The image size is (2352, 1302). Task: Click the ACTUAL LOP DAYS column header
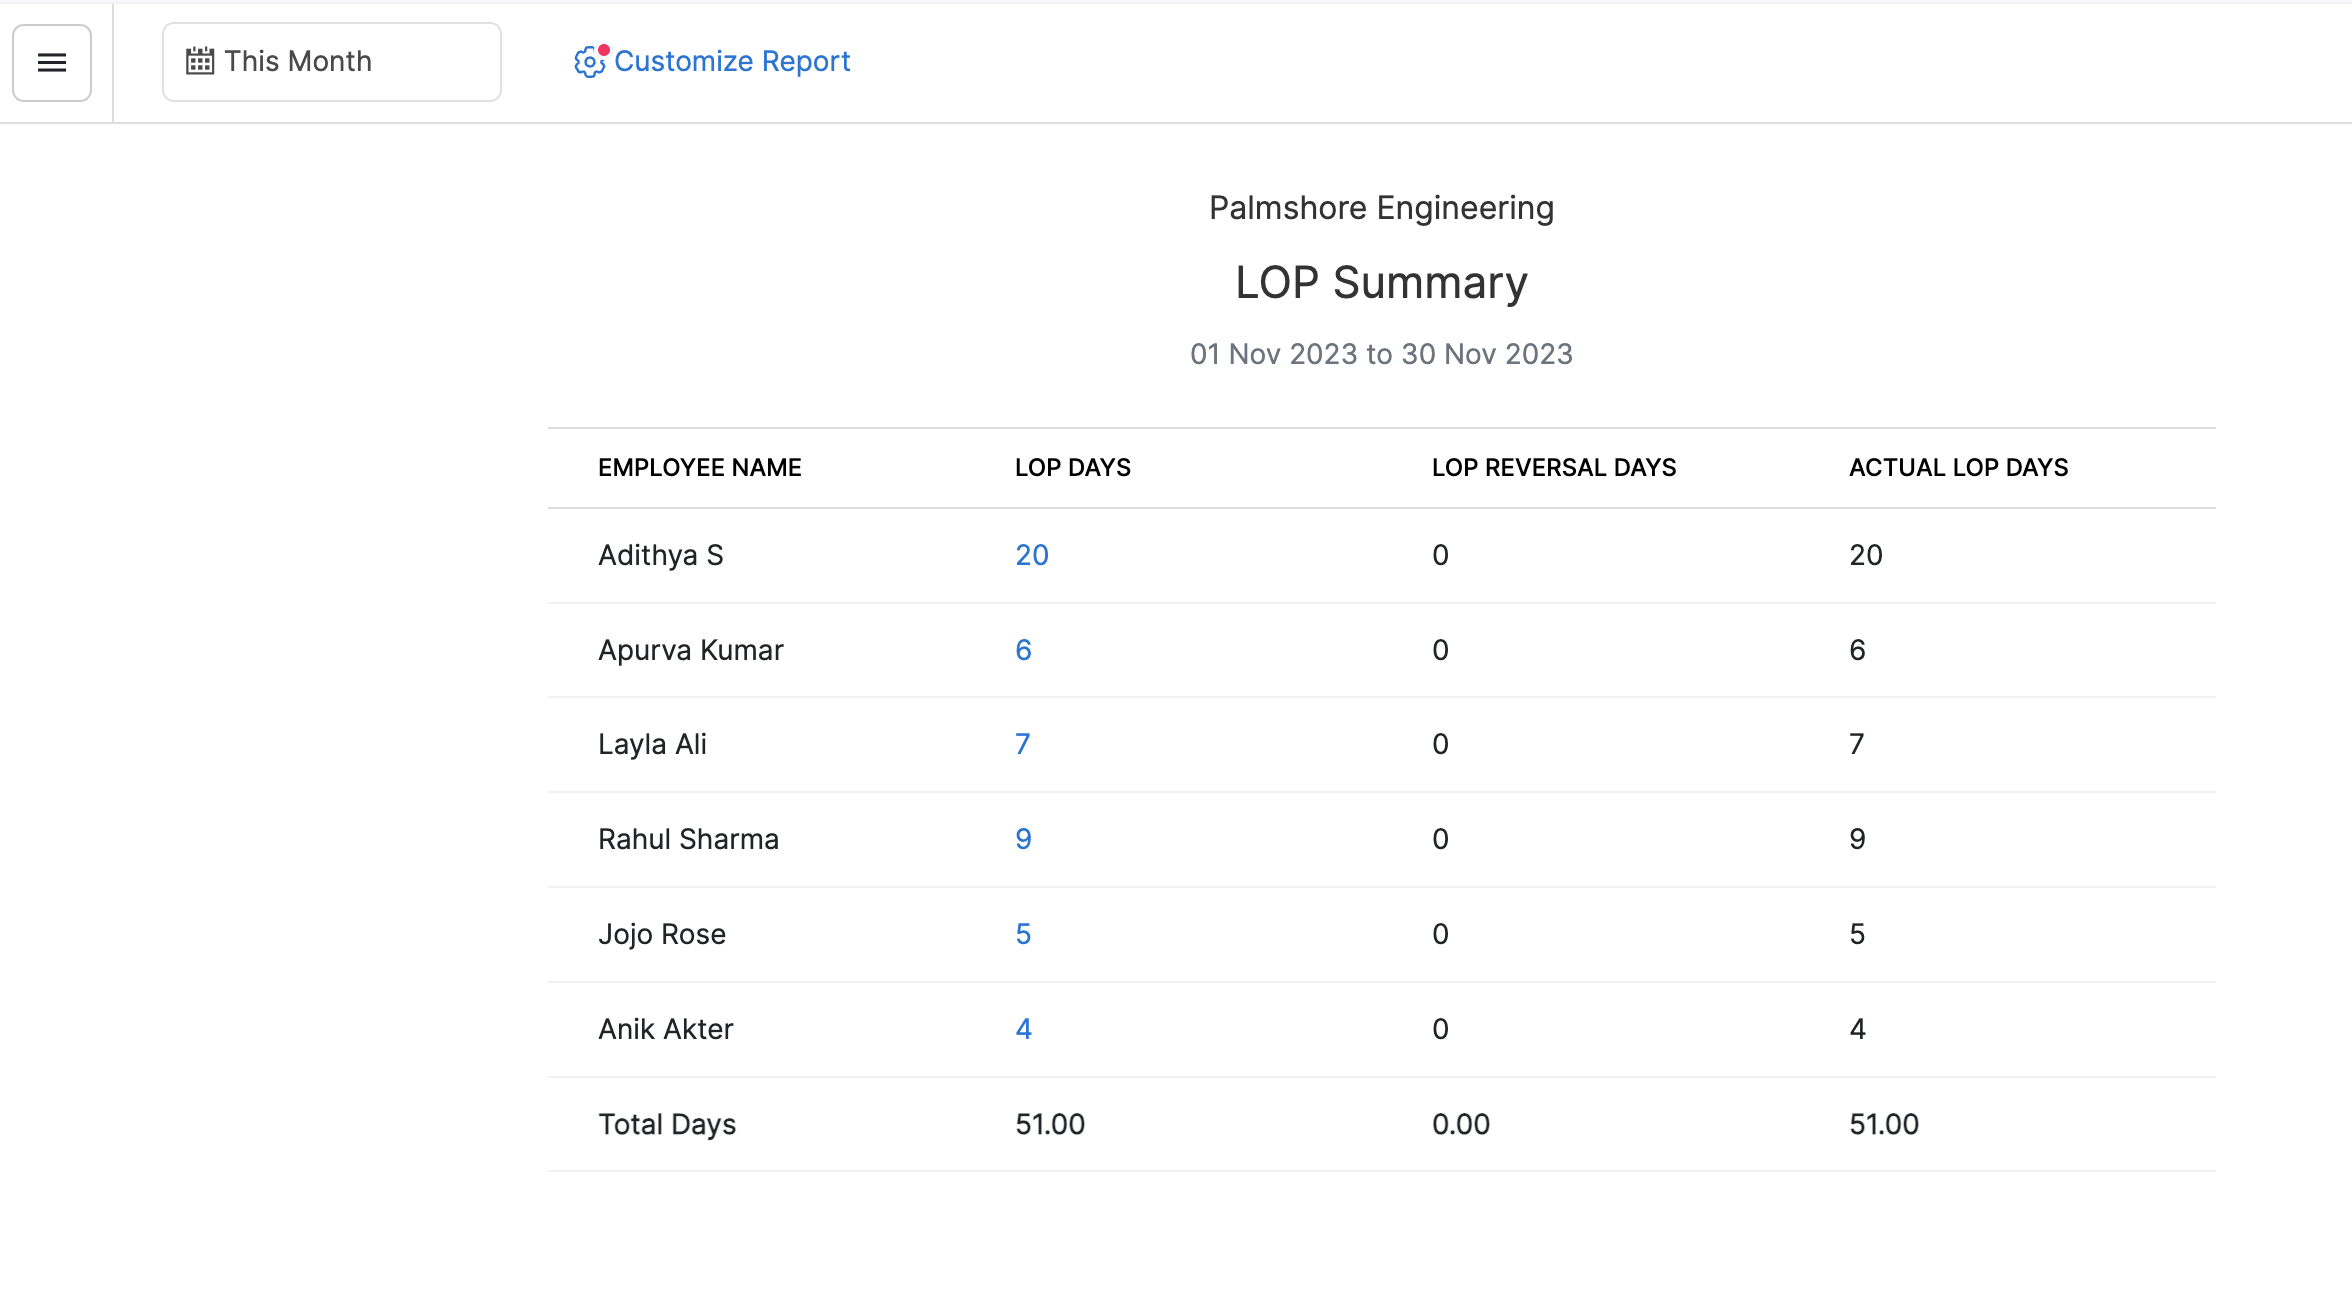tap(1957, 467)
